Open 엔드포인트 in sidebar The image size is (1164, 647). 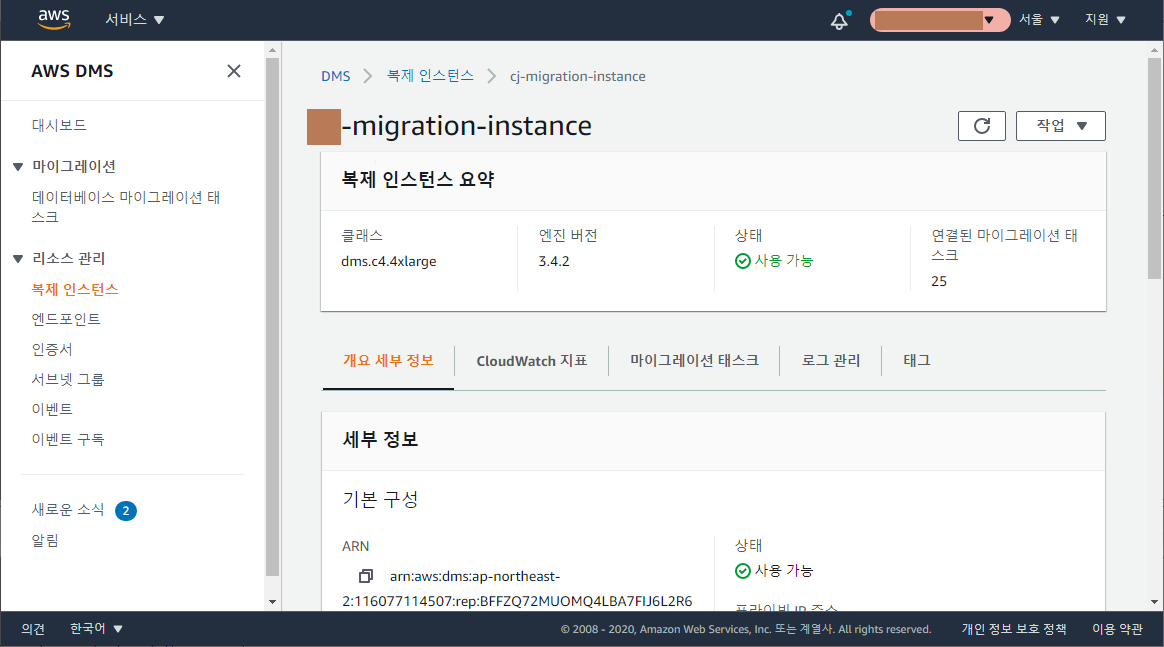pyautogui.click(x=65, y=320)
